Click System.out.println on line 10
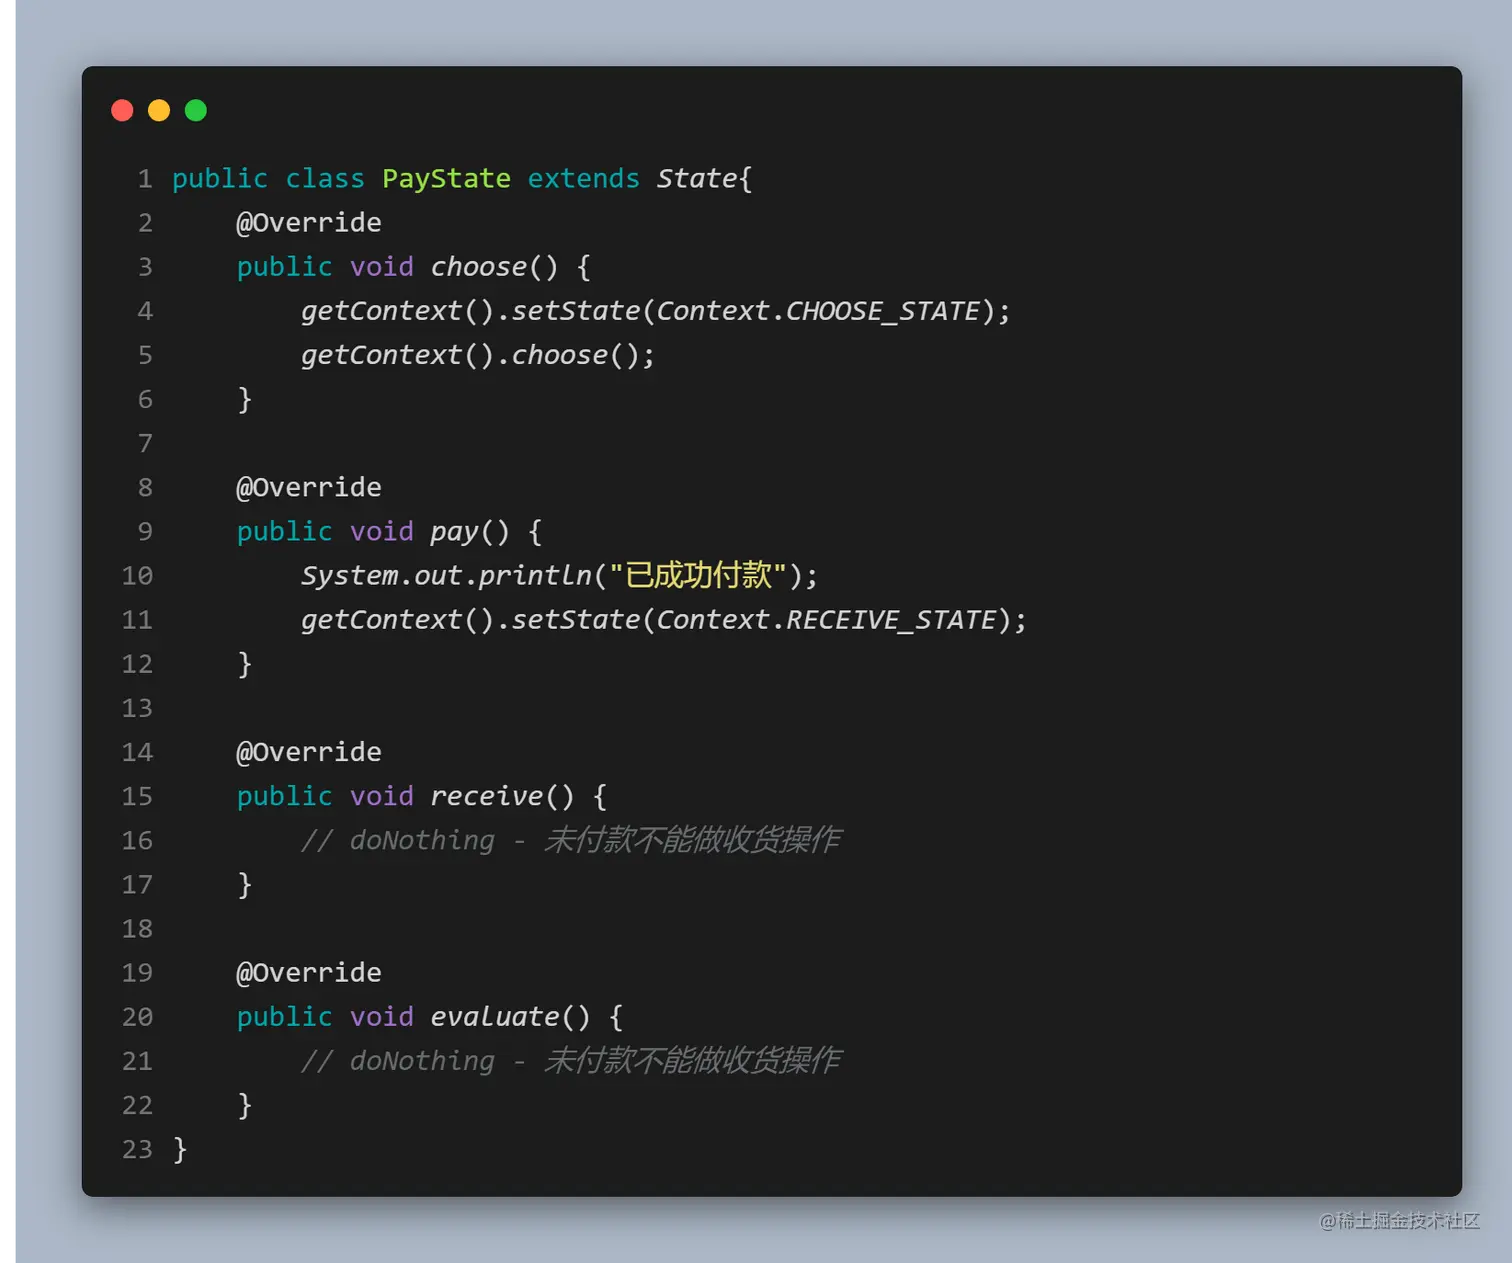The width and height of the screenshot is (1512, 1263). click(x=446, y=576)
